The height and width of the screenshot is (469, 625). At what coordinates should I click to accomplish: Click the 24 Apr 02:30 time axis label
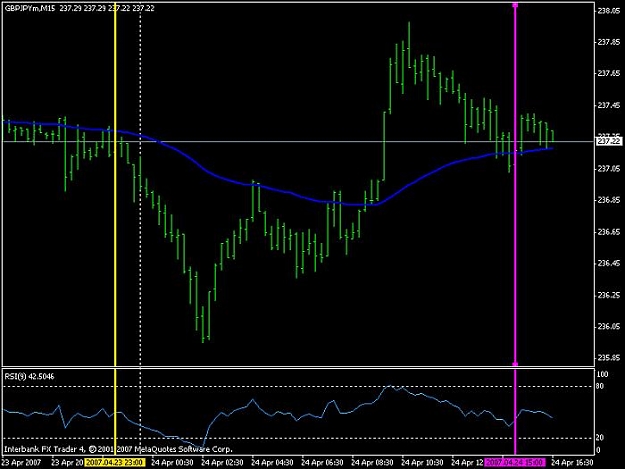click(222, 463)
